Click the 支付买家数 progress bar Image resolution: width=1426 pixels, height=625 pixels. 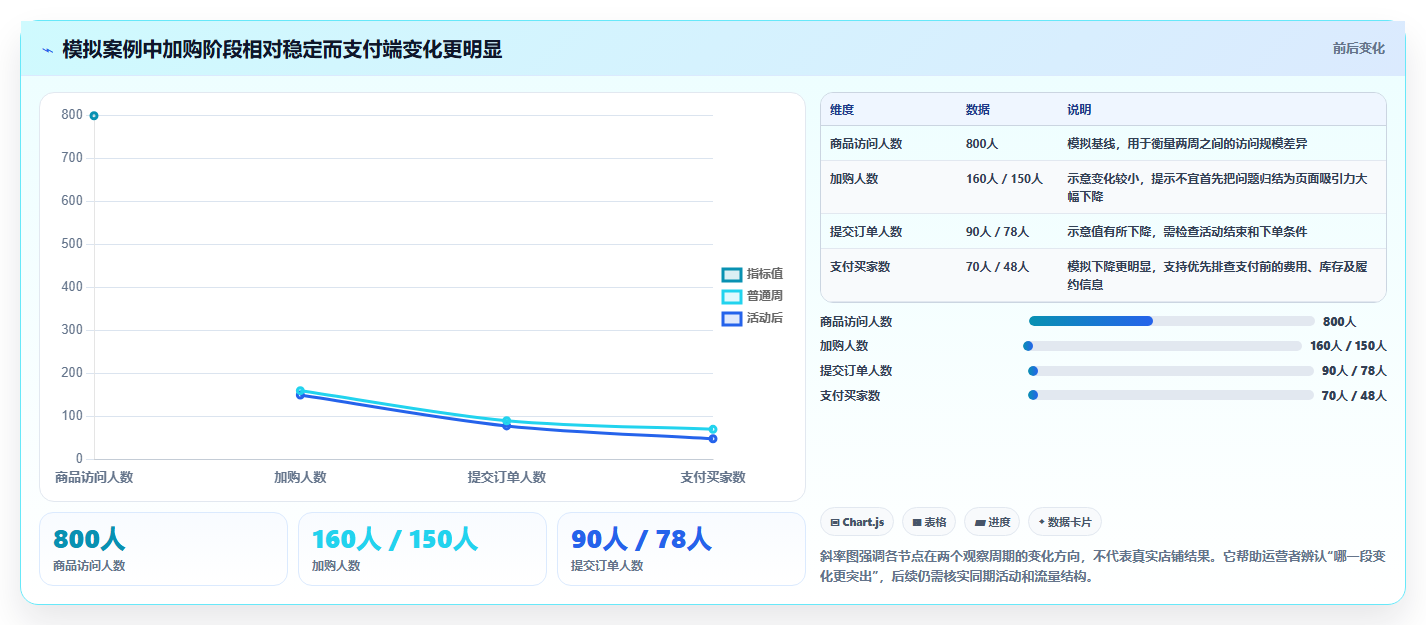(x=1171, y=395)
